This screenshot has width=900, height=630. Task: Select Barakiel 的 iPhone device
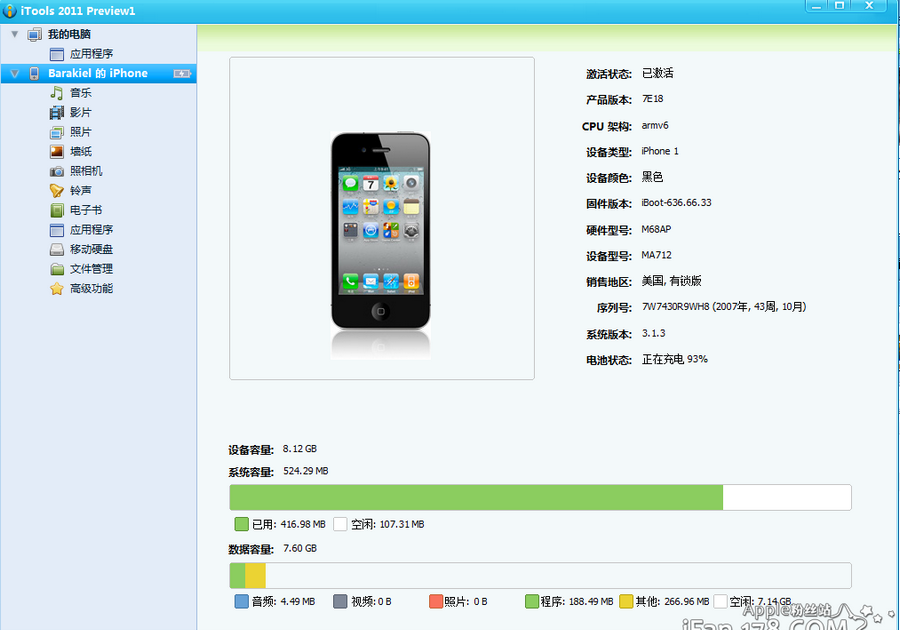pyautogui.click(x=98, y=73)
